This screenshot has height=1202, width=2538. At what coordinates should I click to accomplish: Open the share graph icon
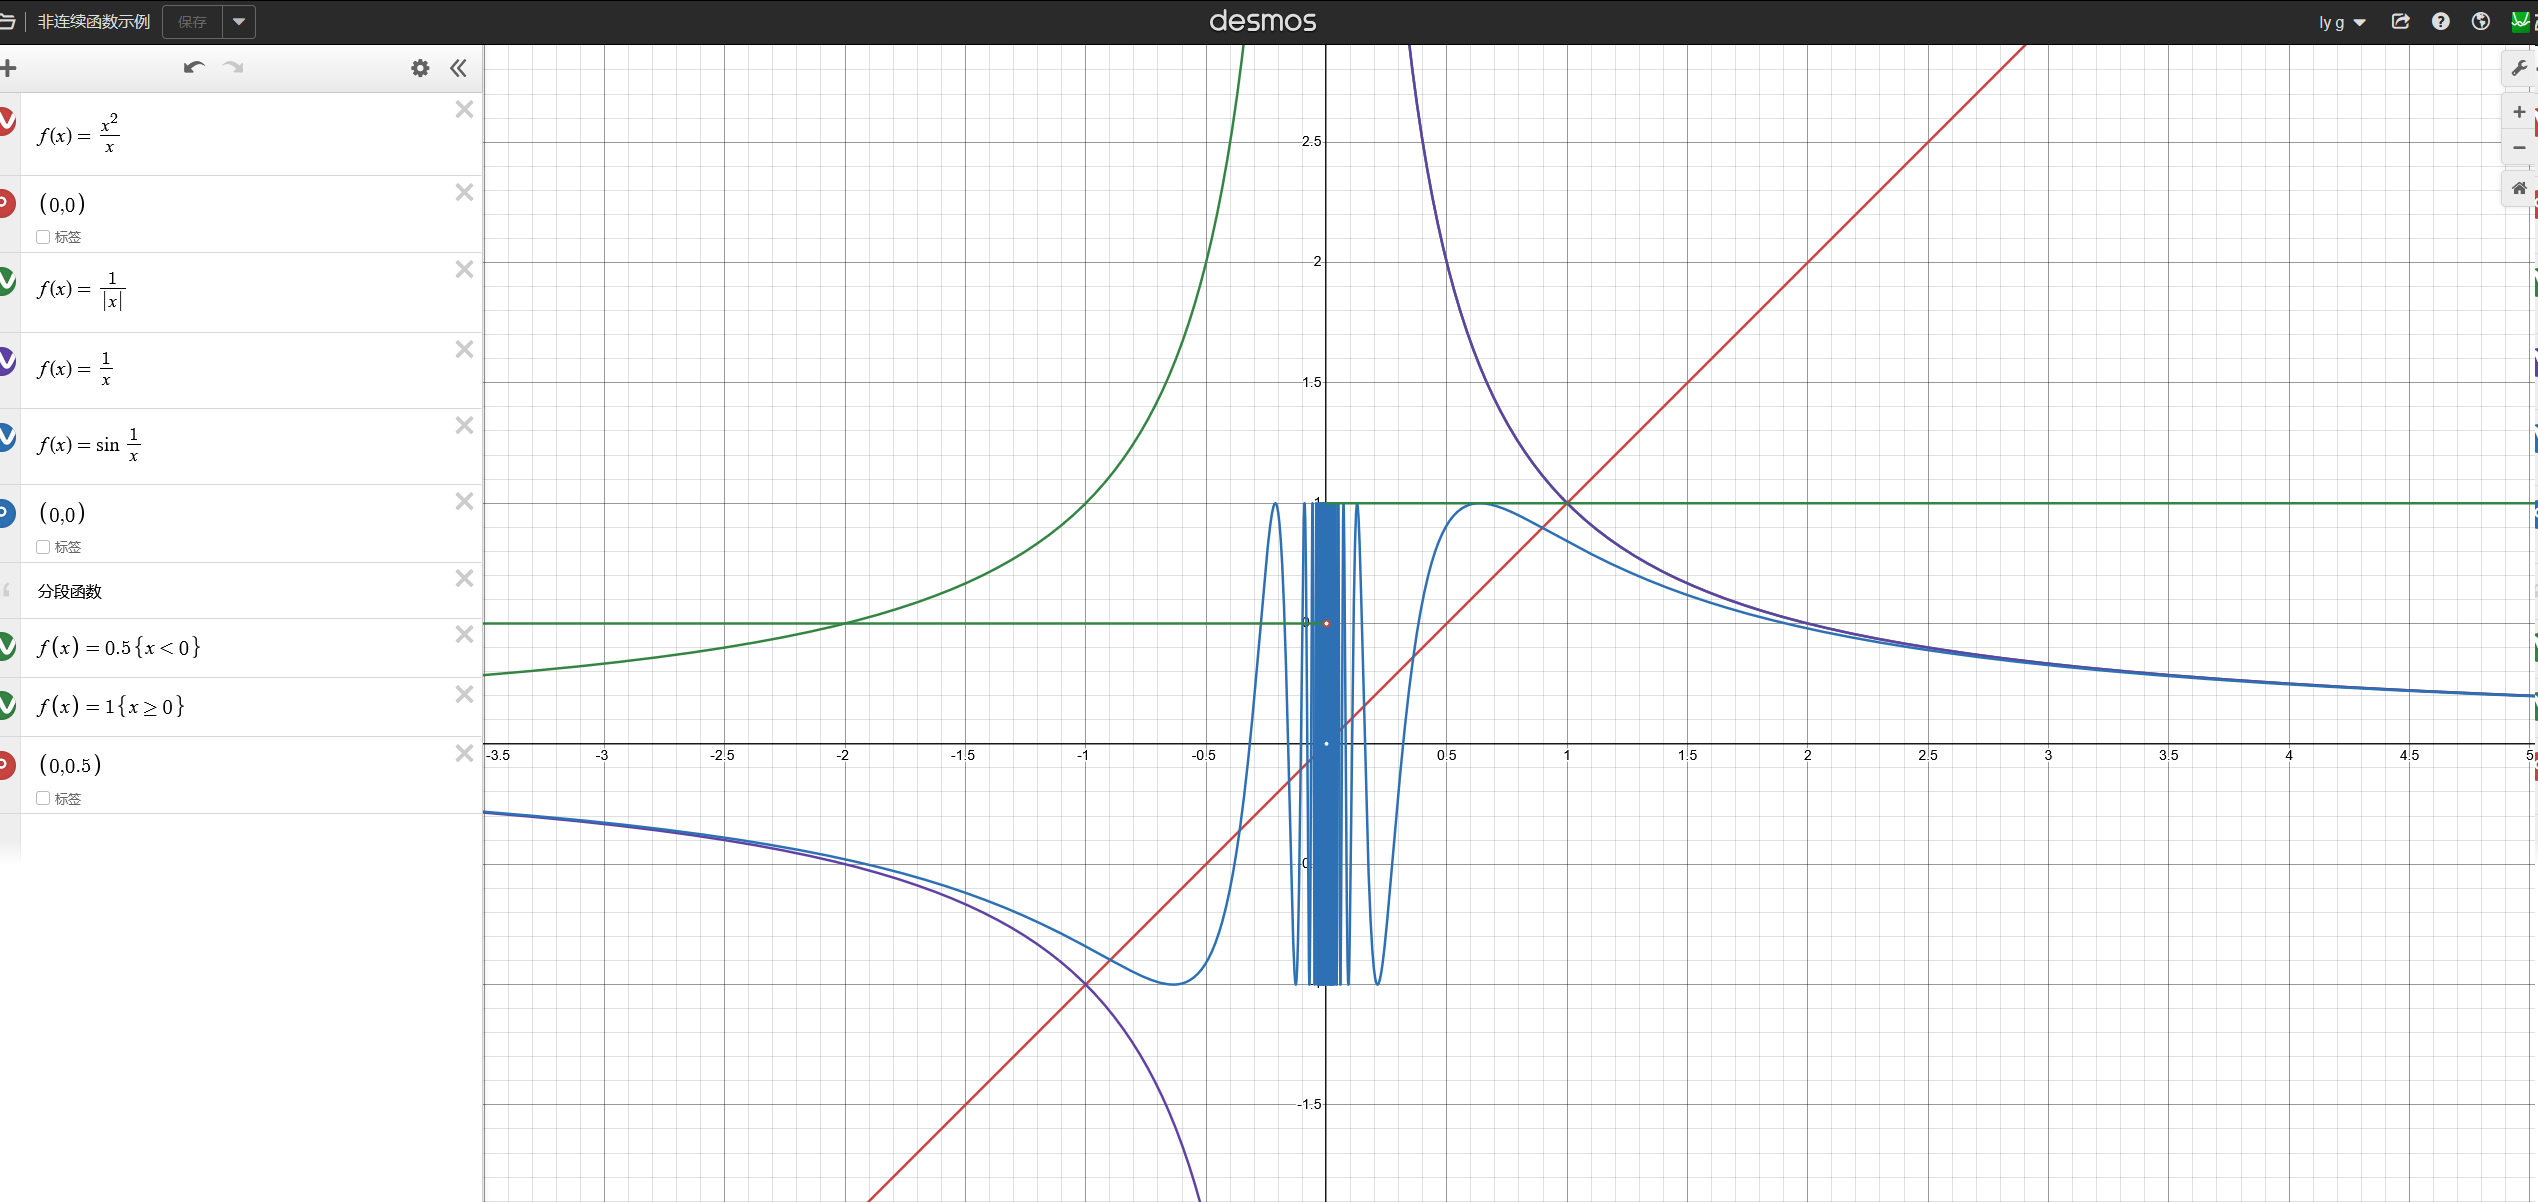pos(2400,22)
